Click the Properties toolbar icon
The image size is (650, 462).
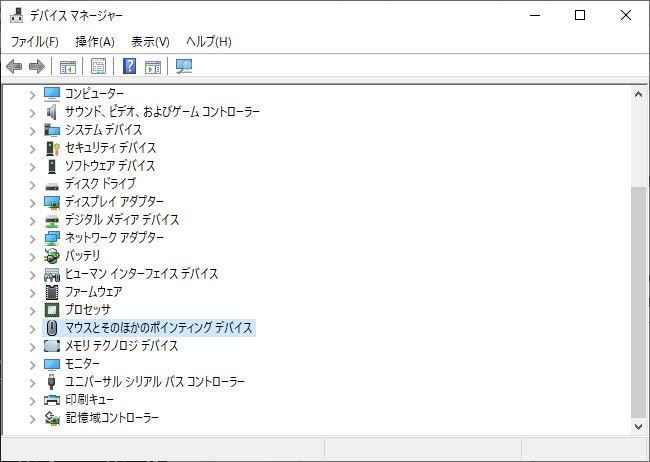point(99,66)
